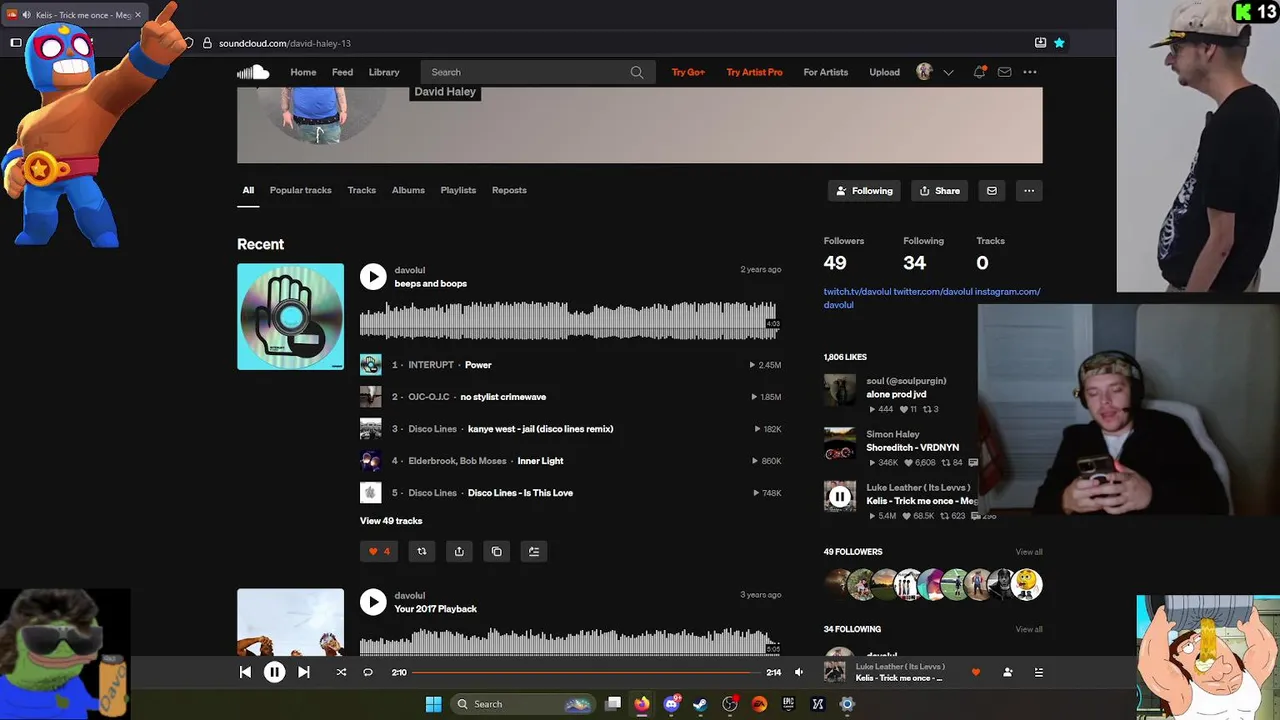Image resolution: width=1280 pixels, height=720 pixels.
Task: Go to Home in SoundCloud nav
Action: click(x=303, y=72)
